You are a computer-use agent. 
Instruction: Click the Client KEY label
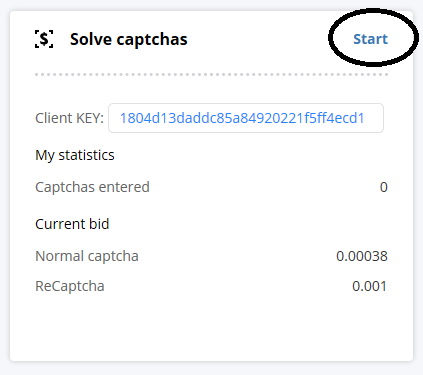(69, 118)
